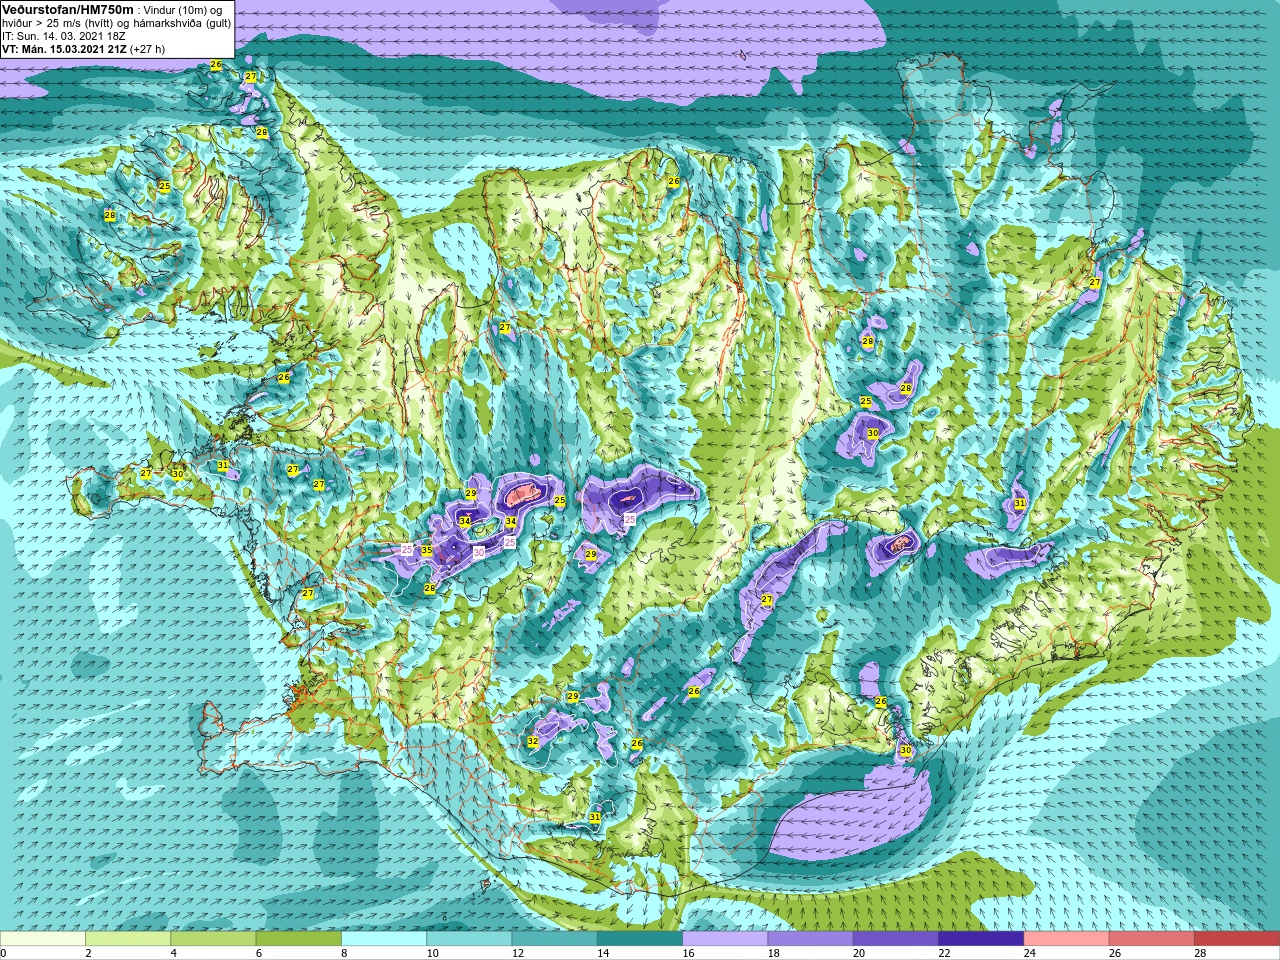This screenshot has width=1280, height=960.
Task: Click the 16–18 m/s lavender legend swatch
Action: point(725,939)
